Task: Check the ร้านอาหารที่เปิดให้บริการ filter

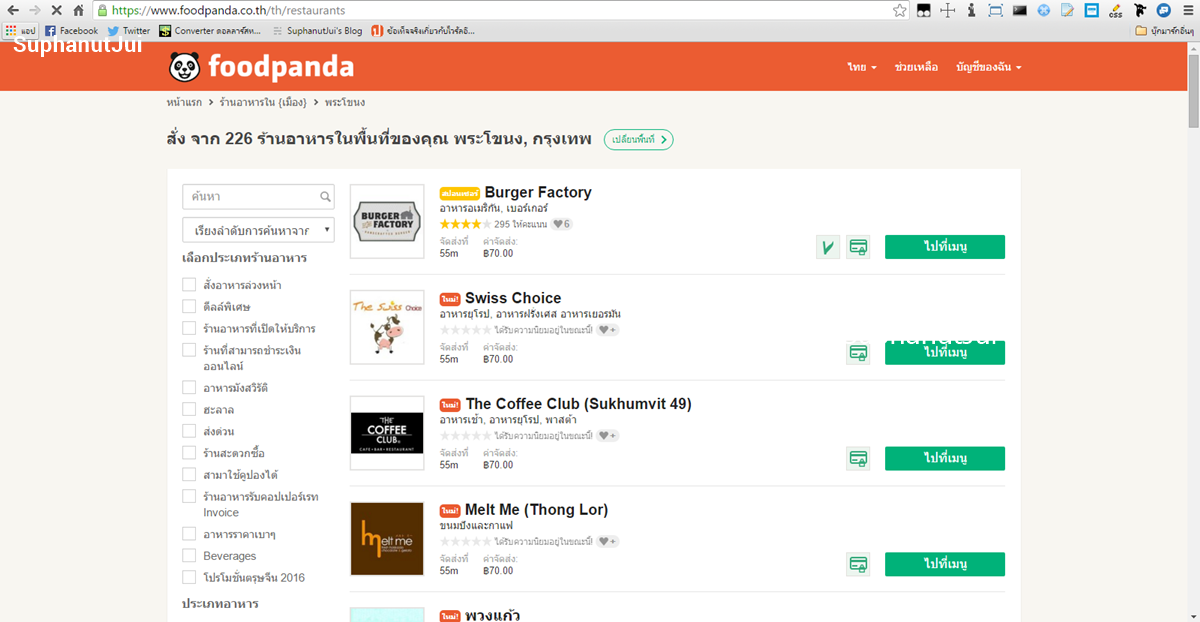Action: pos(189,328)
